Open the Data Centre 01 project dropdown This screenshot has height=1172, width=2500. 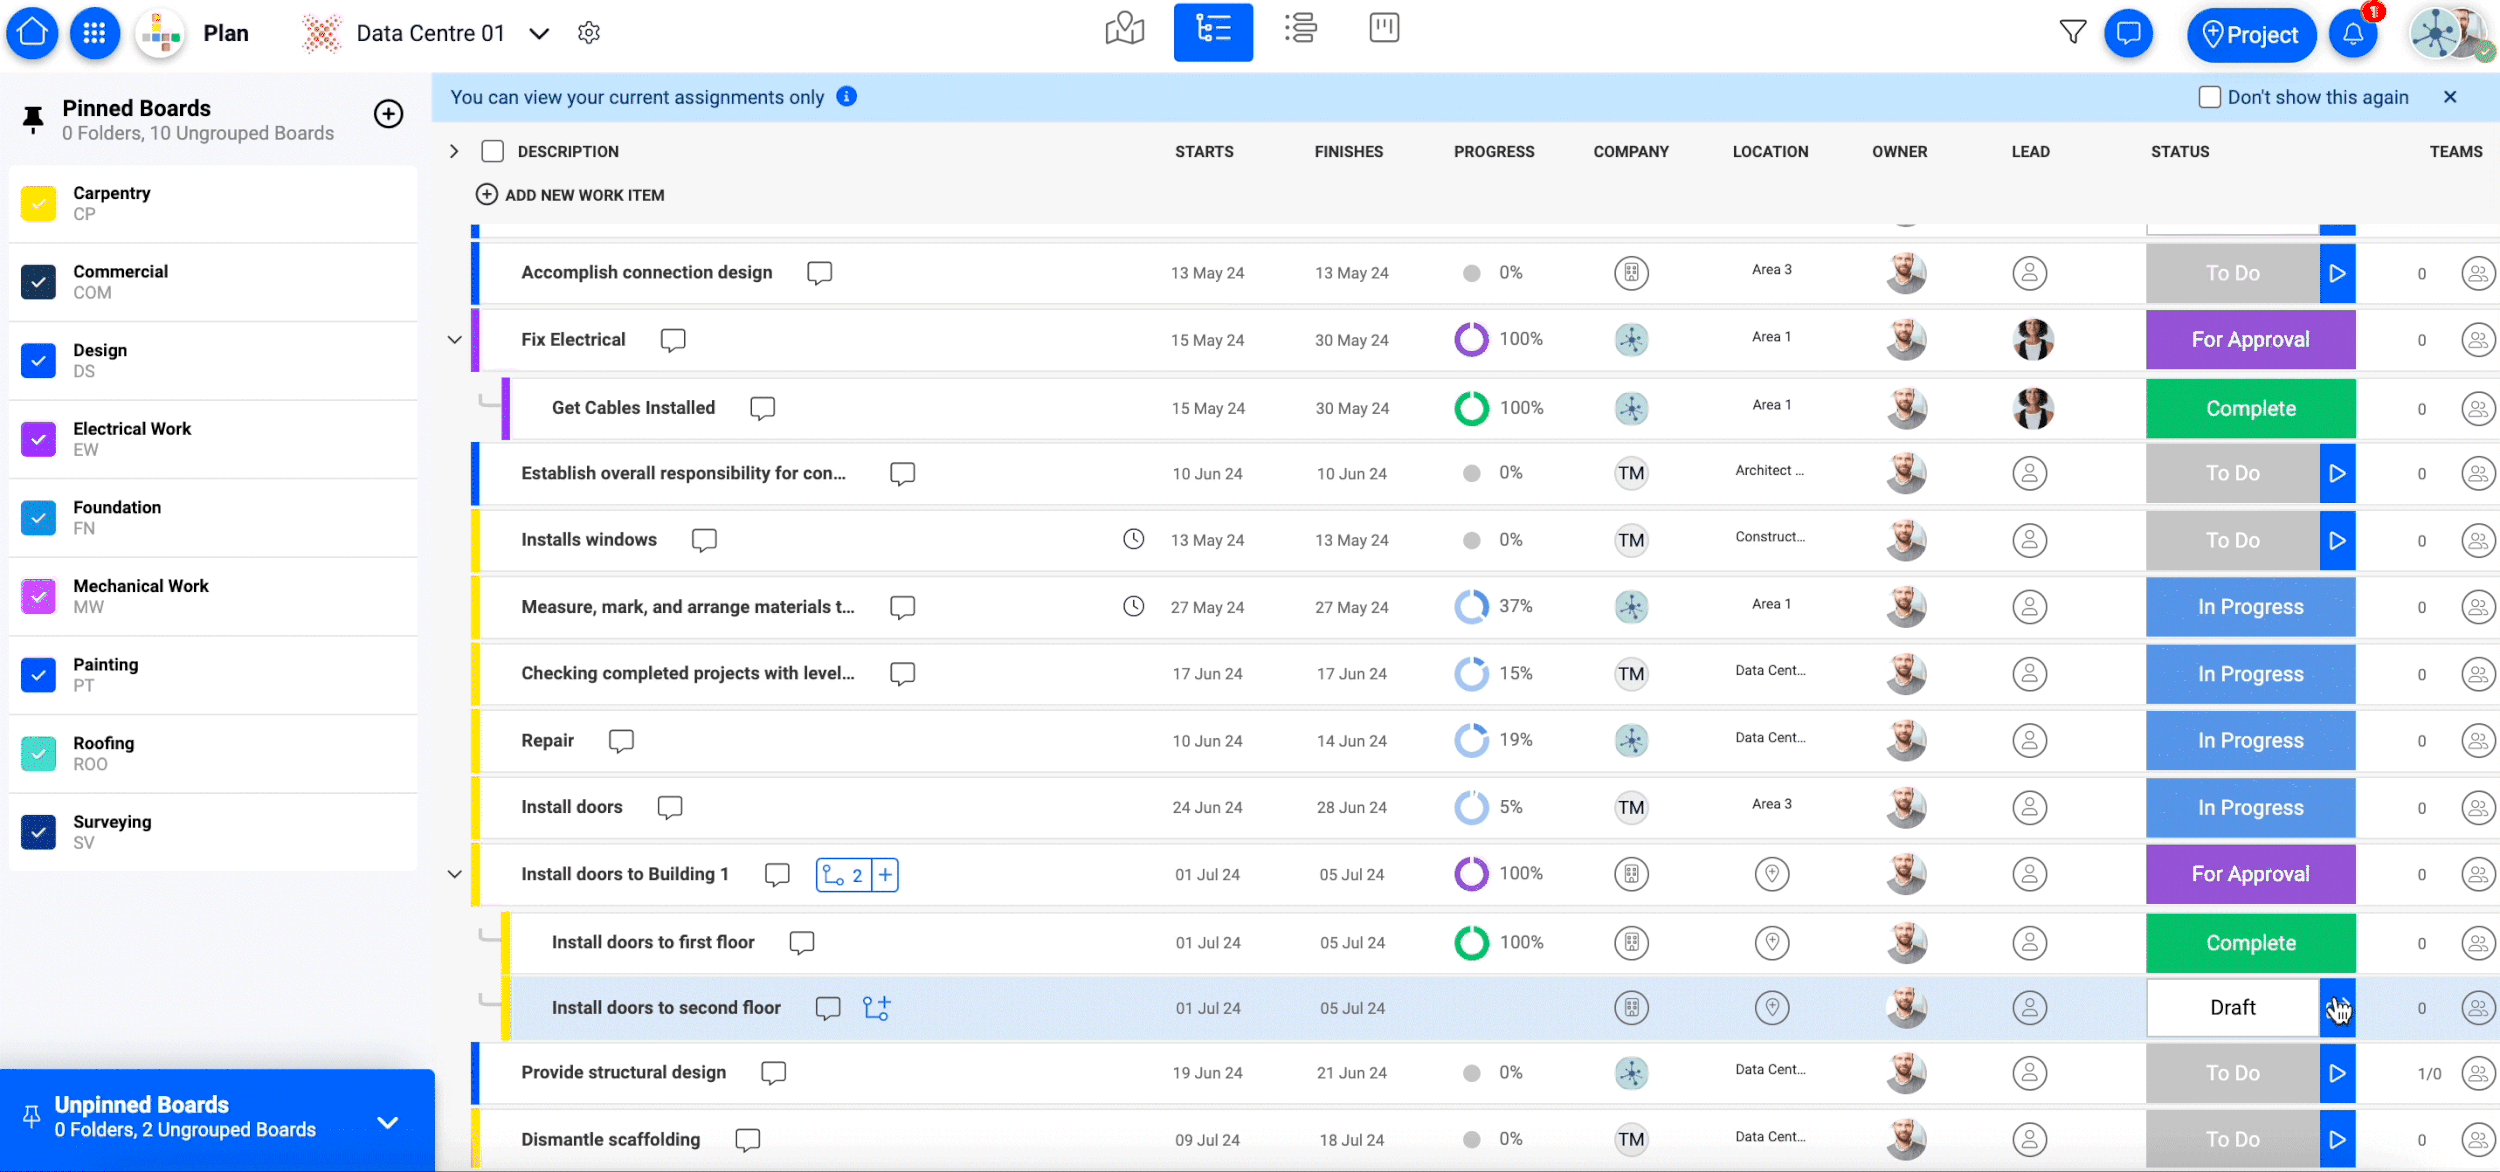click(539, 34)
